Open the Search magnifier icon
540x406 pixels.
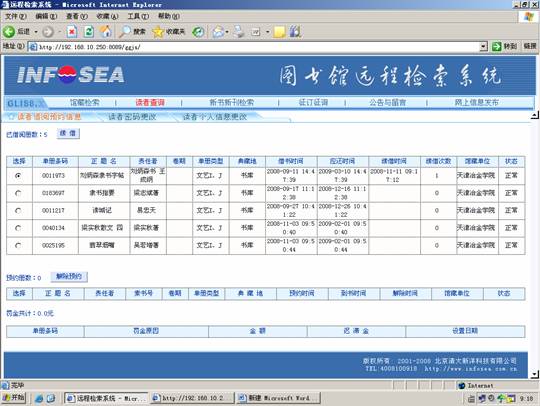[x=124, y=32]
